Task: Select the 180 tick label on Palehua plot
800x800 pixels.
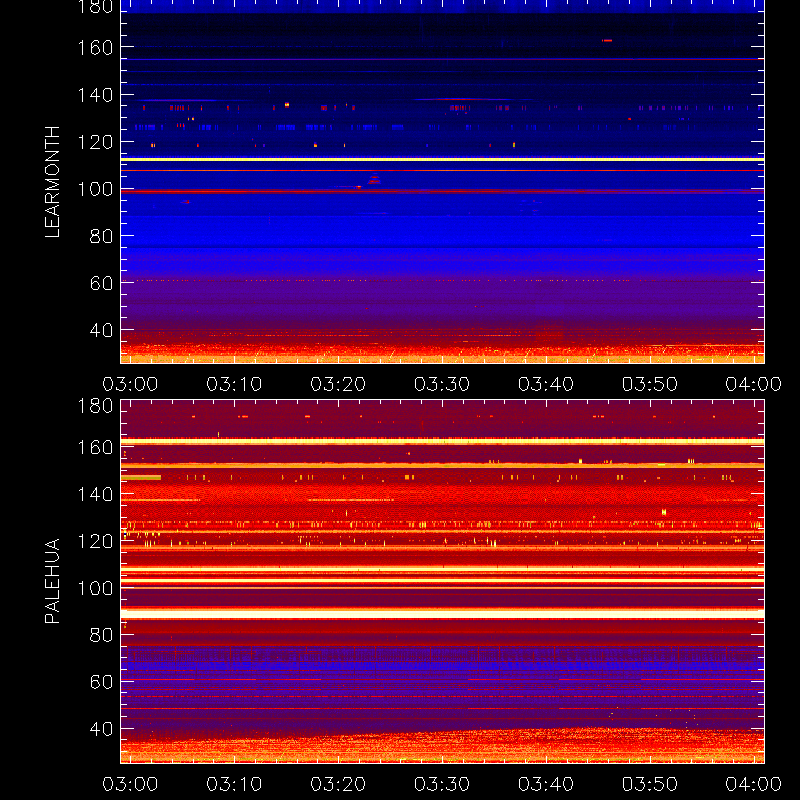Action: tap(95, 406)
